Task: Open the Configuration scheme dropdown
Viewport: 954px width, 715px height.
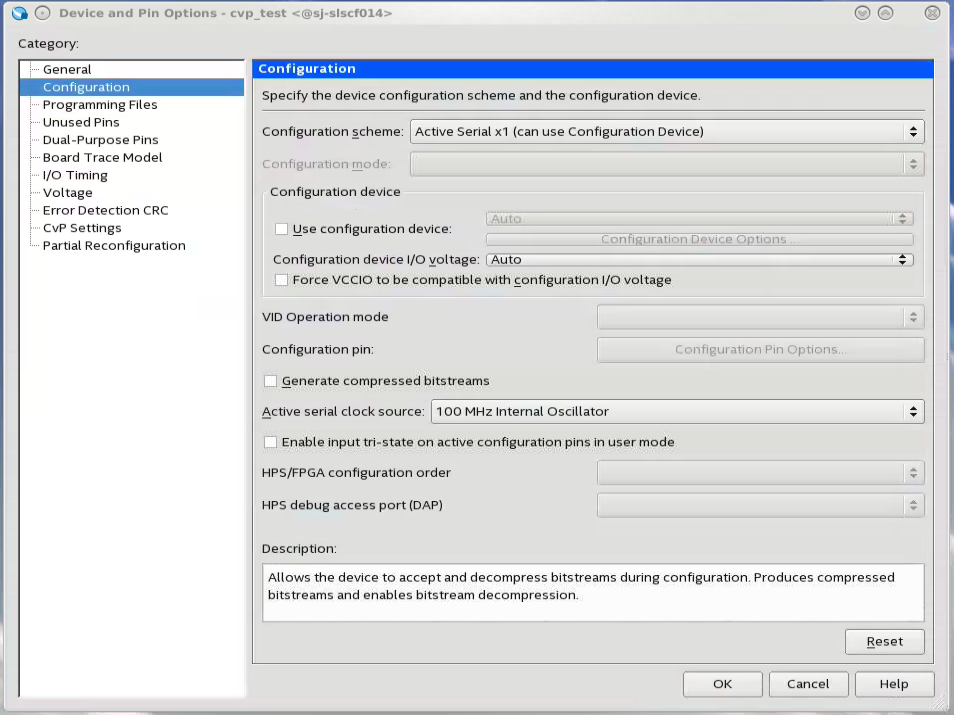Action: click(x=666, y=132)
